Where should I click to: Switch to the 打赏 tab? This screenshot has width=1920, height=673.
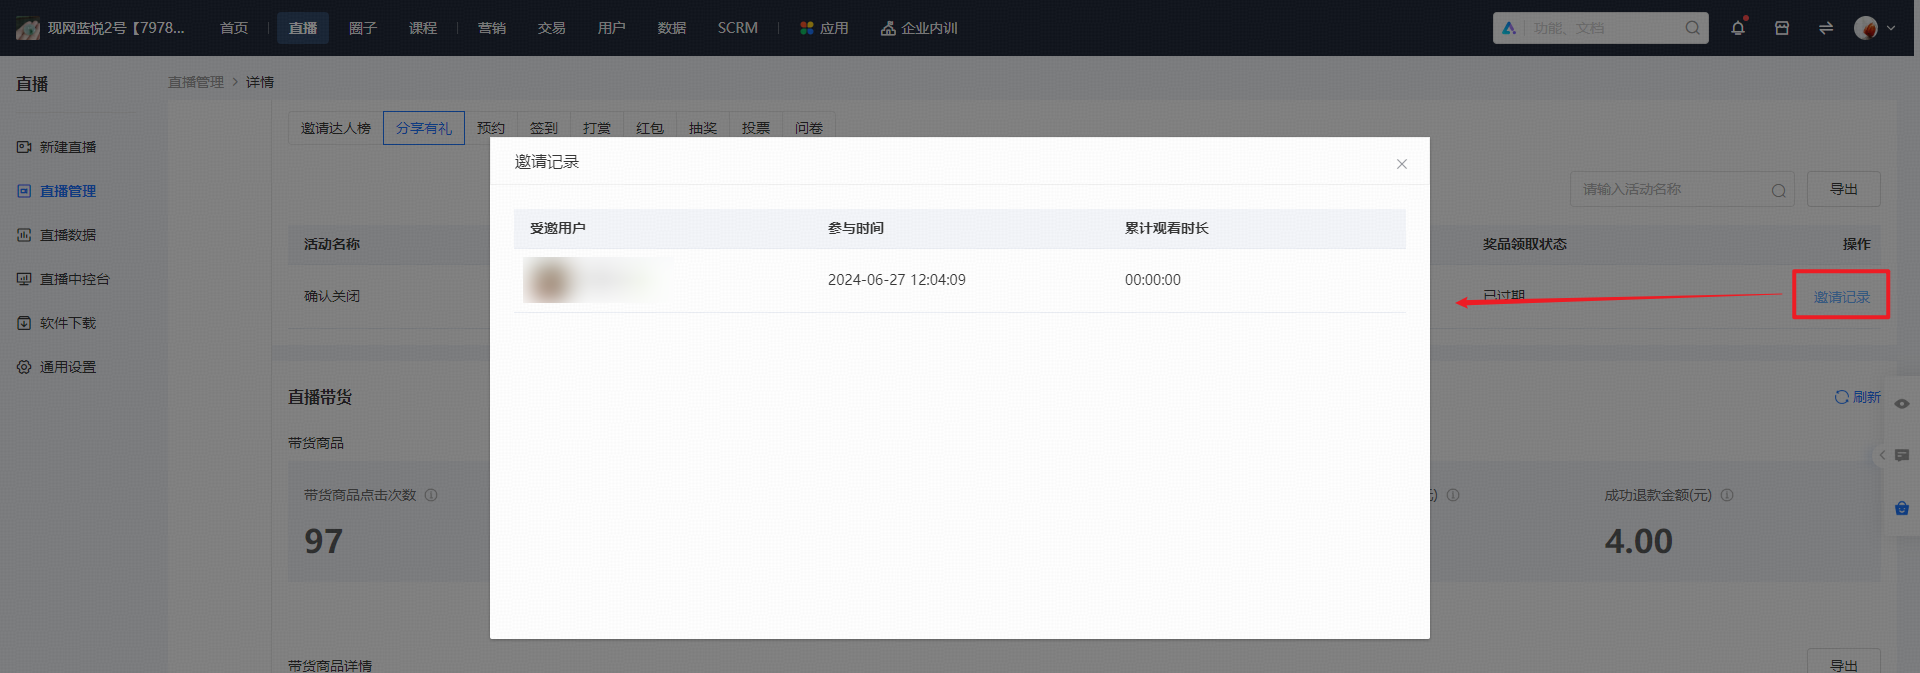[597, 128]
